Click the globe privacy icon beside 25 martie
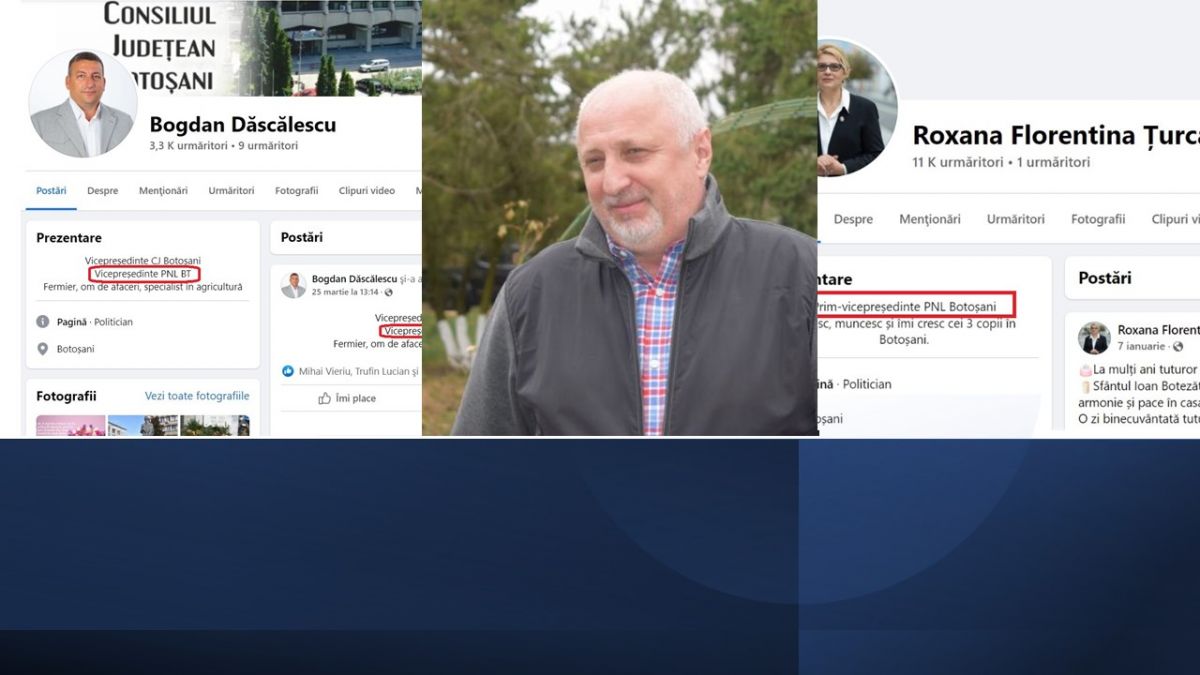1200x675 pixels. [x=389, y=292]
